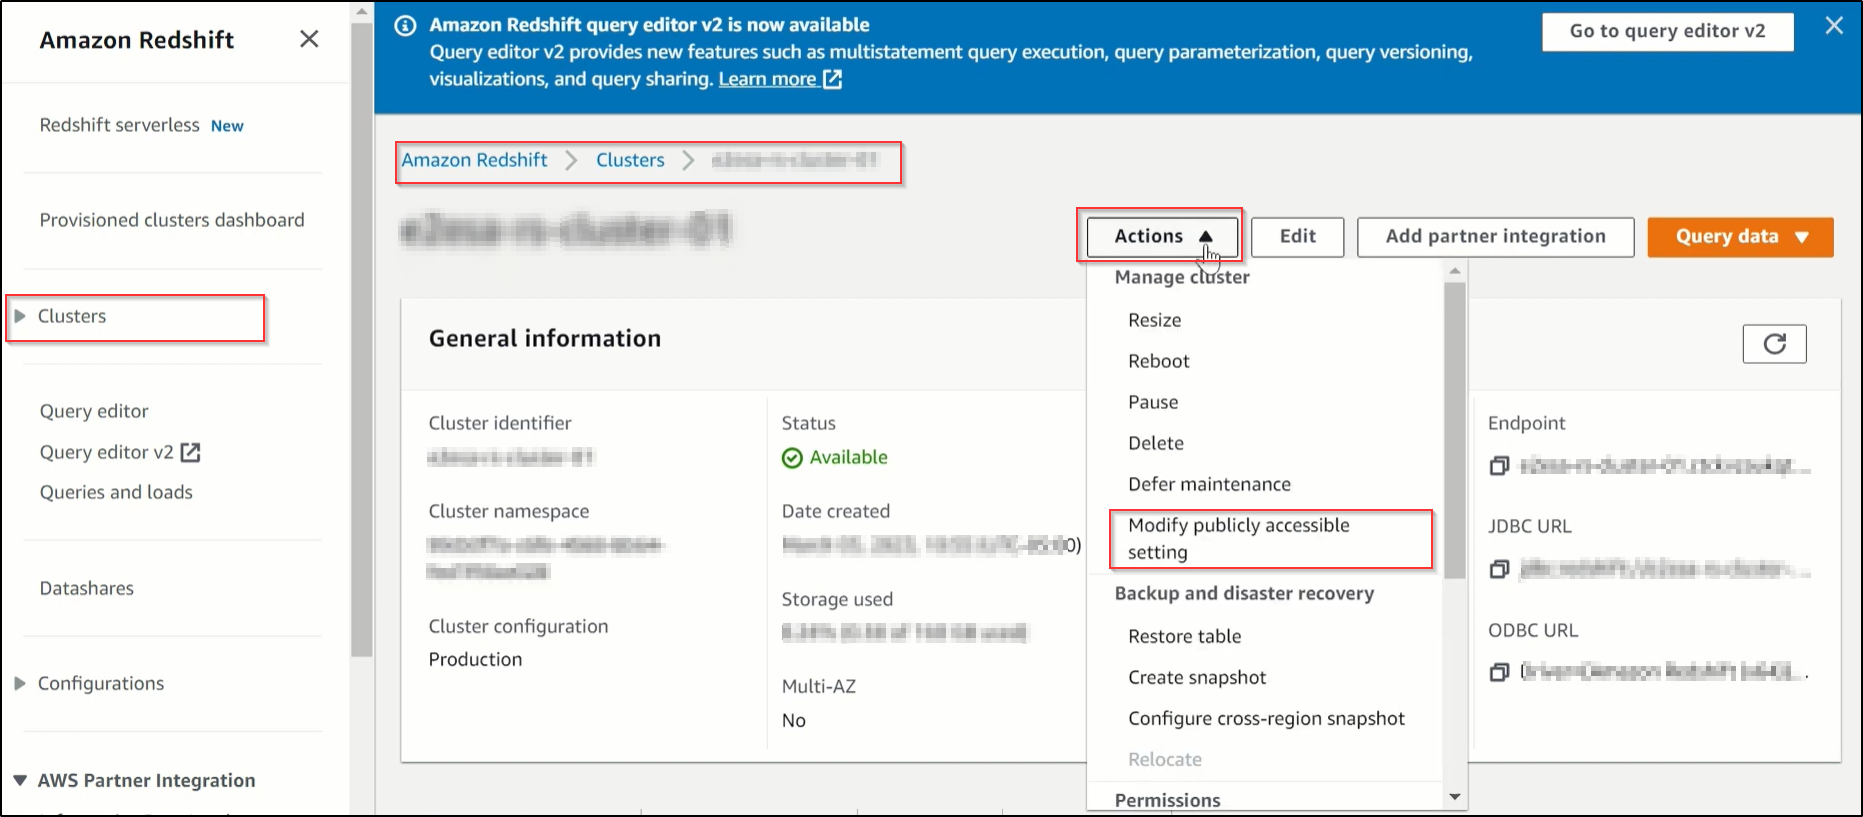
Task: Dismiss the query editor v2 banner
Action: [x=1833, y=26]
